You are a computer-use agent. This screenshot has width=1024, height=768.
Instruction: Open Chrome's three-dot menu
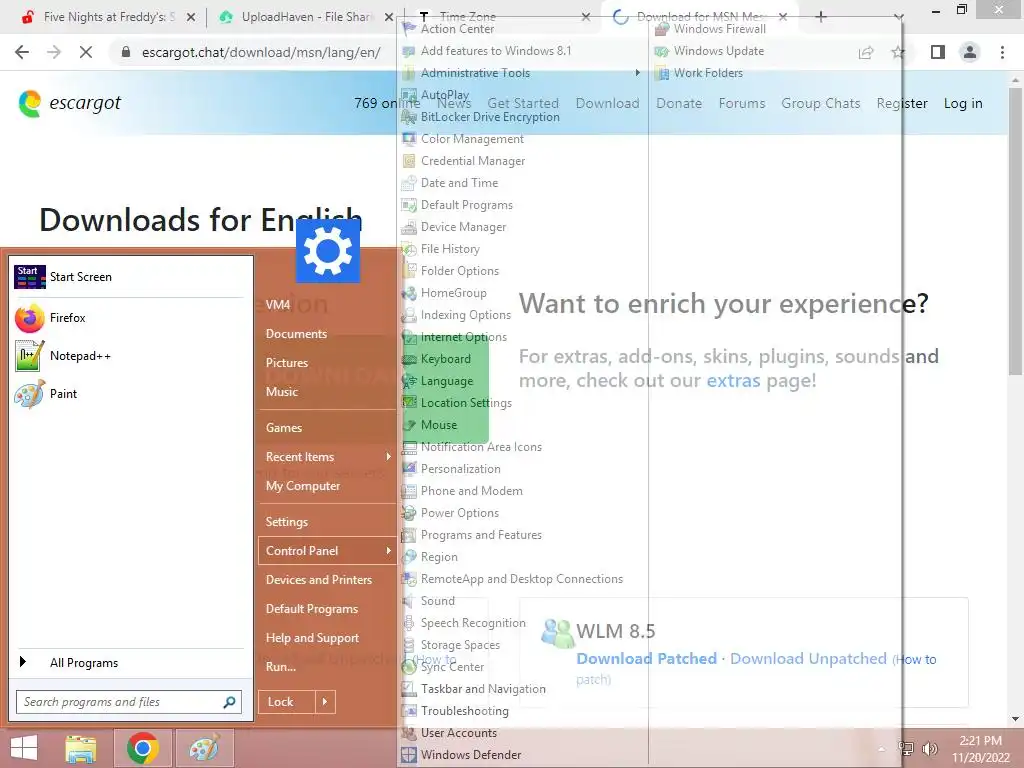pos(1002,52)
